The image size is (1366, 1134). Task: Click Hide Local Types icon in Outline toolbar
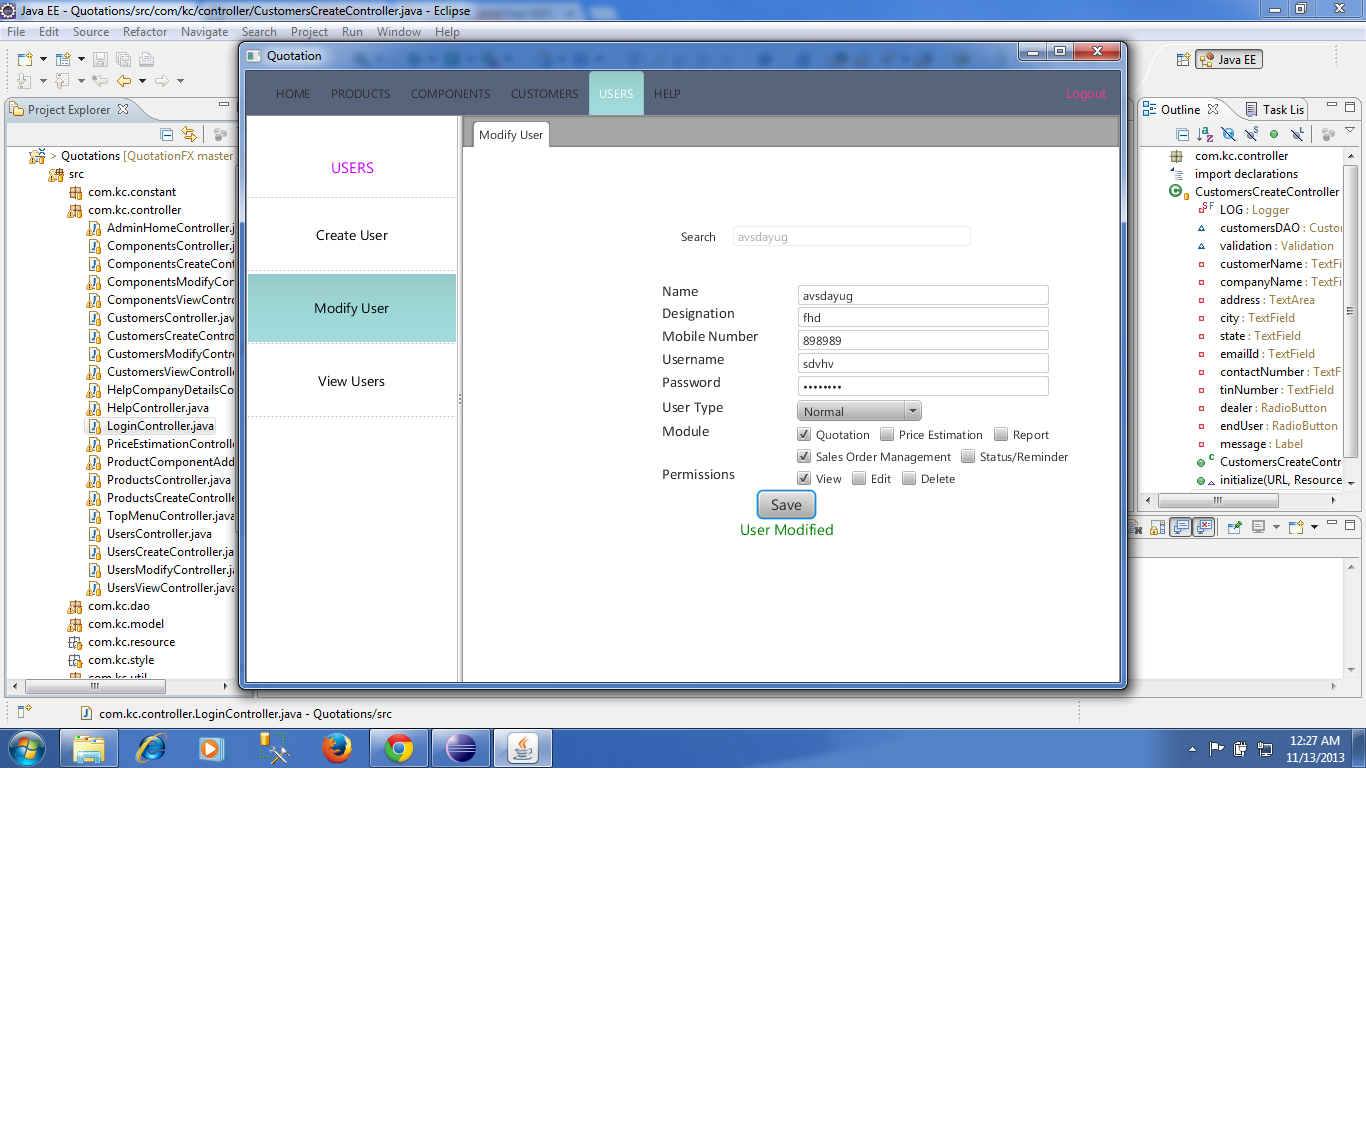pos(1297,134)
